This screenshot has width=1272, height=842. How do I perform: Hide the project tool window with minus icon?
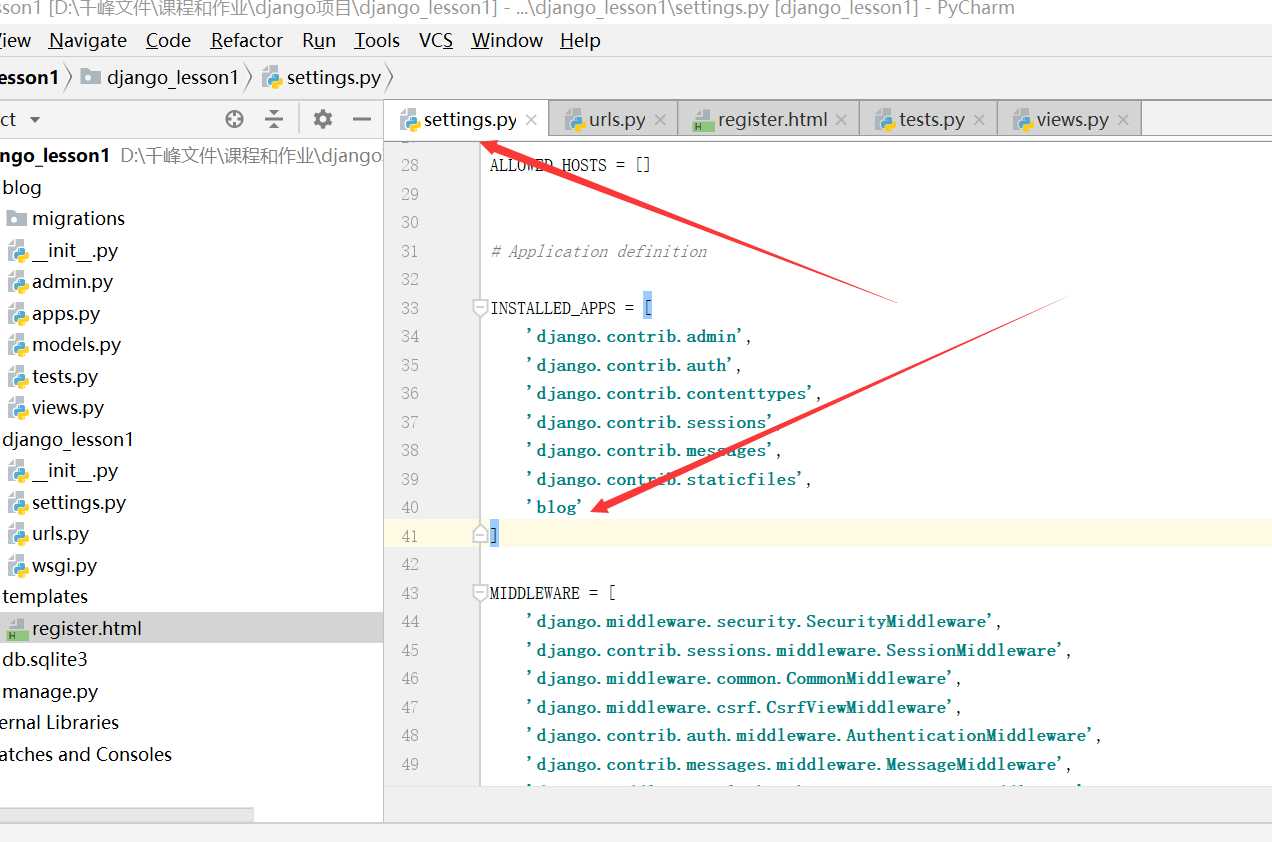click(x=362, y=119)
